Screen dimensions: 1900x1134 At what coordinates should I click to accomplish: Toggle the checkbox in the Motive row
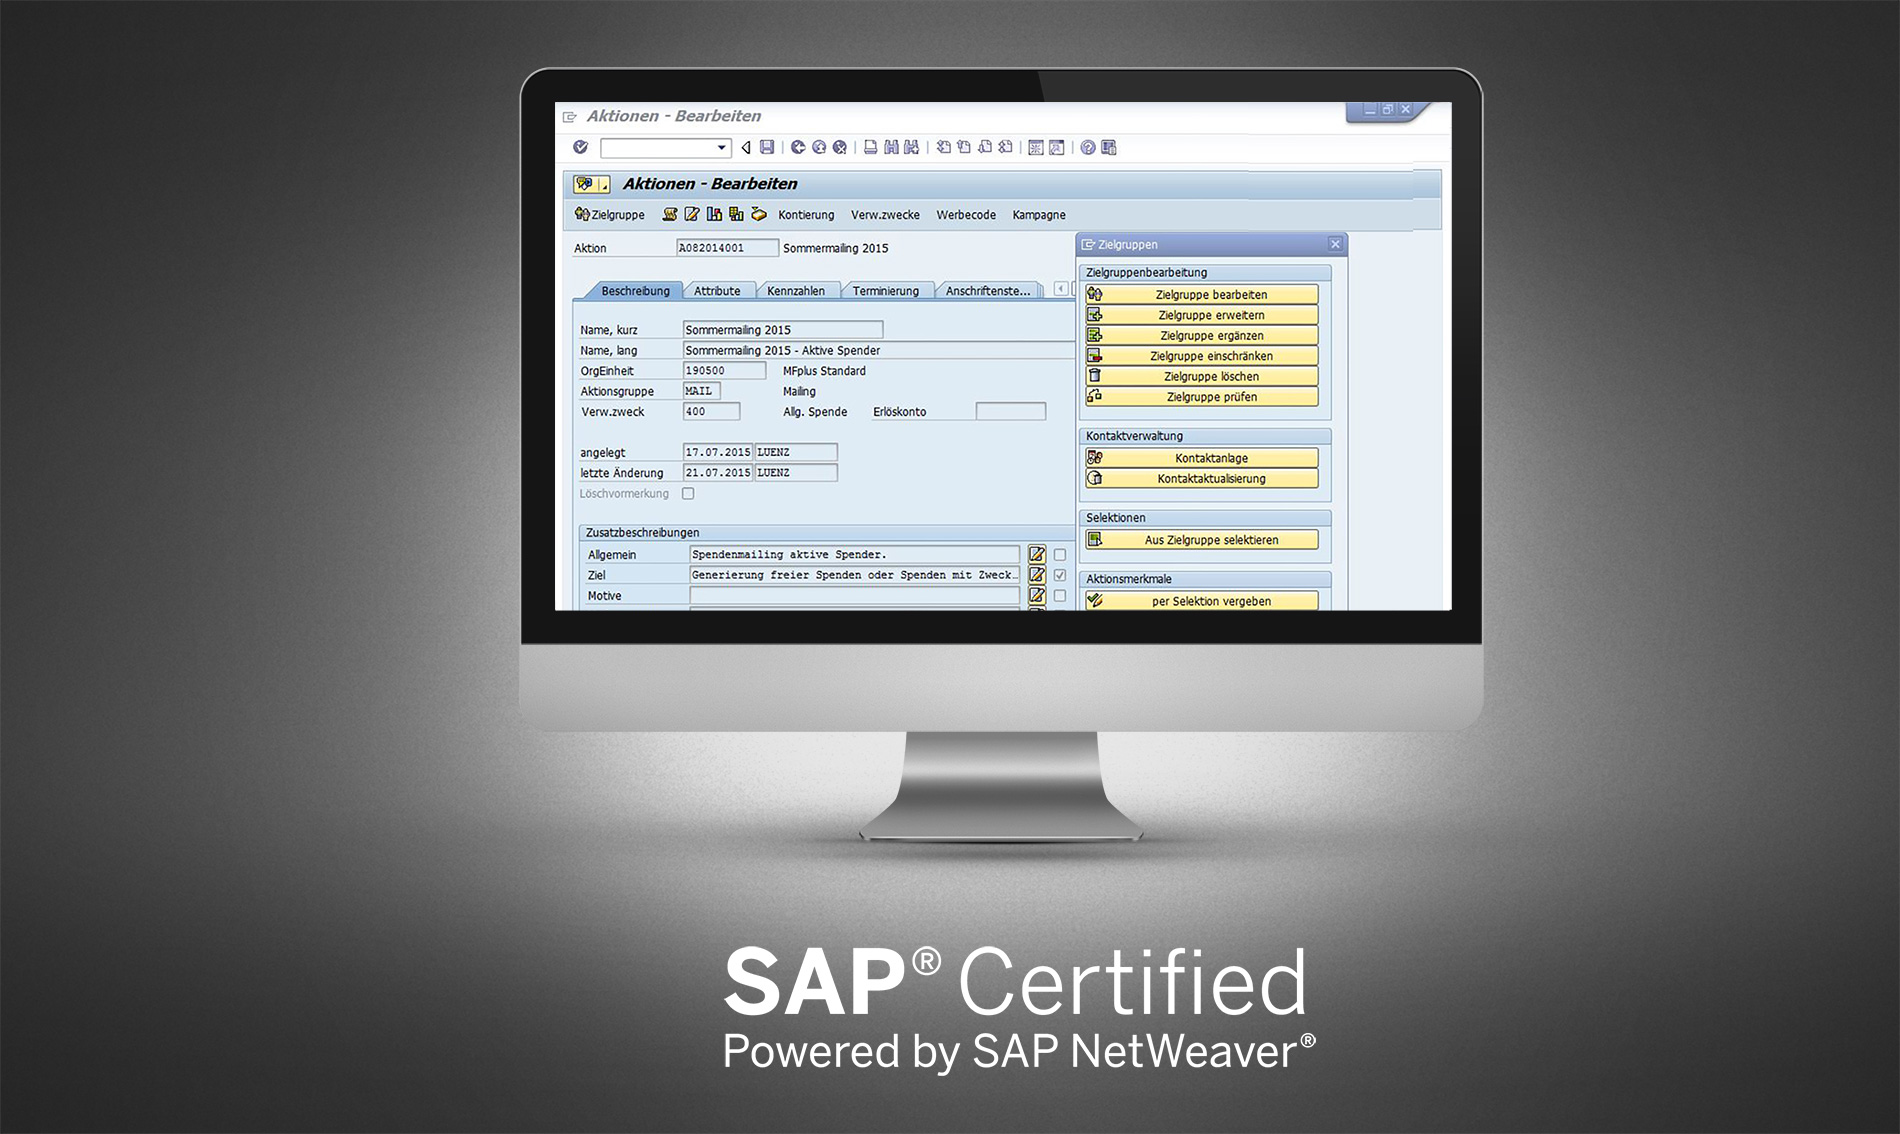pyautogui.click(x=1060, y=595)
